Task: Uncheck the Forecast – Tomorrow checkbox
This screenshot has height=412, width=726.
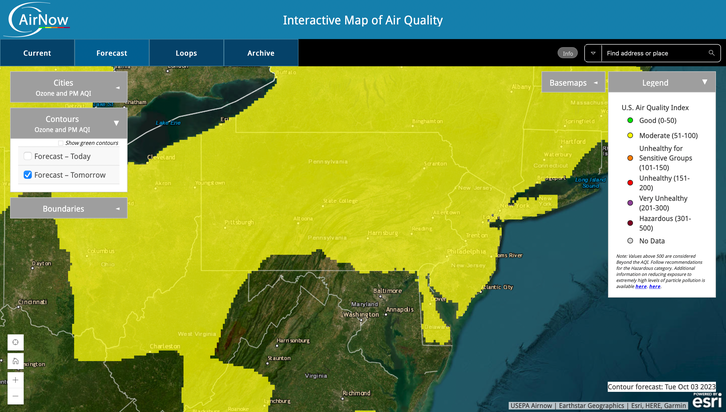Action: [28, 175]
